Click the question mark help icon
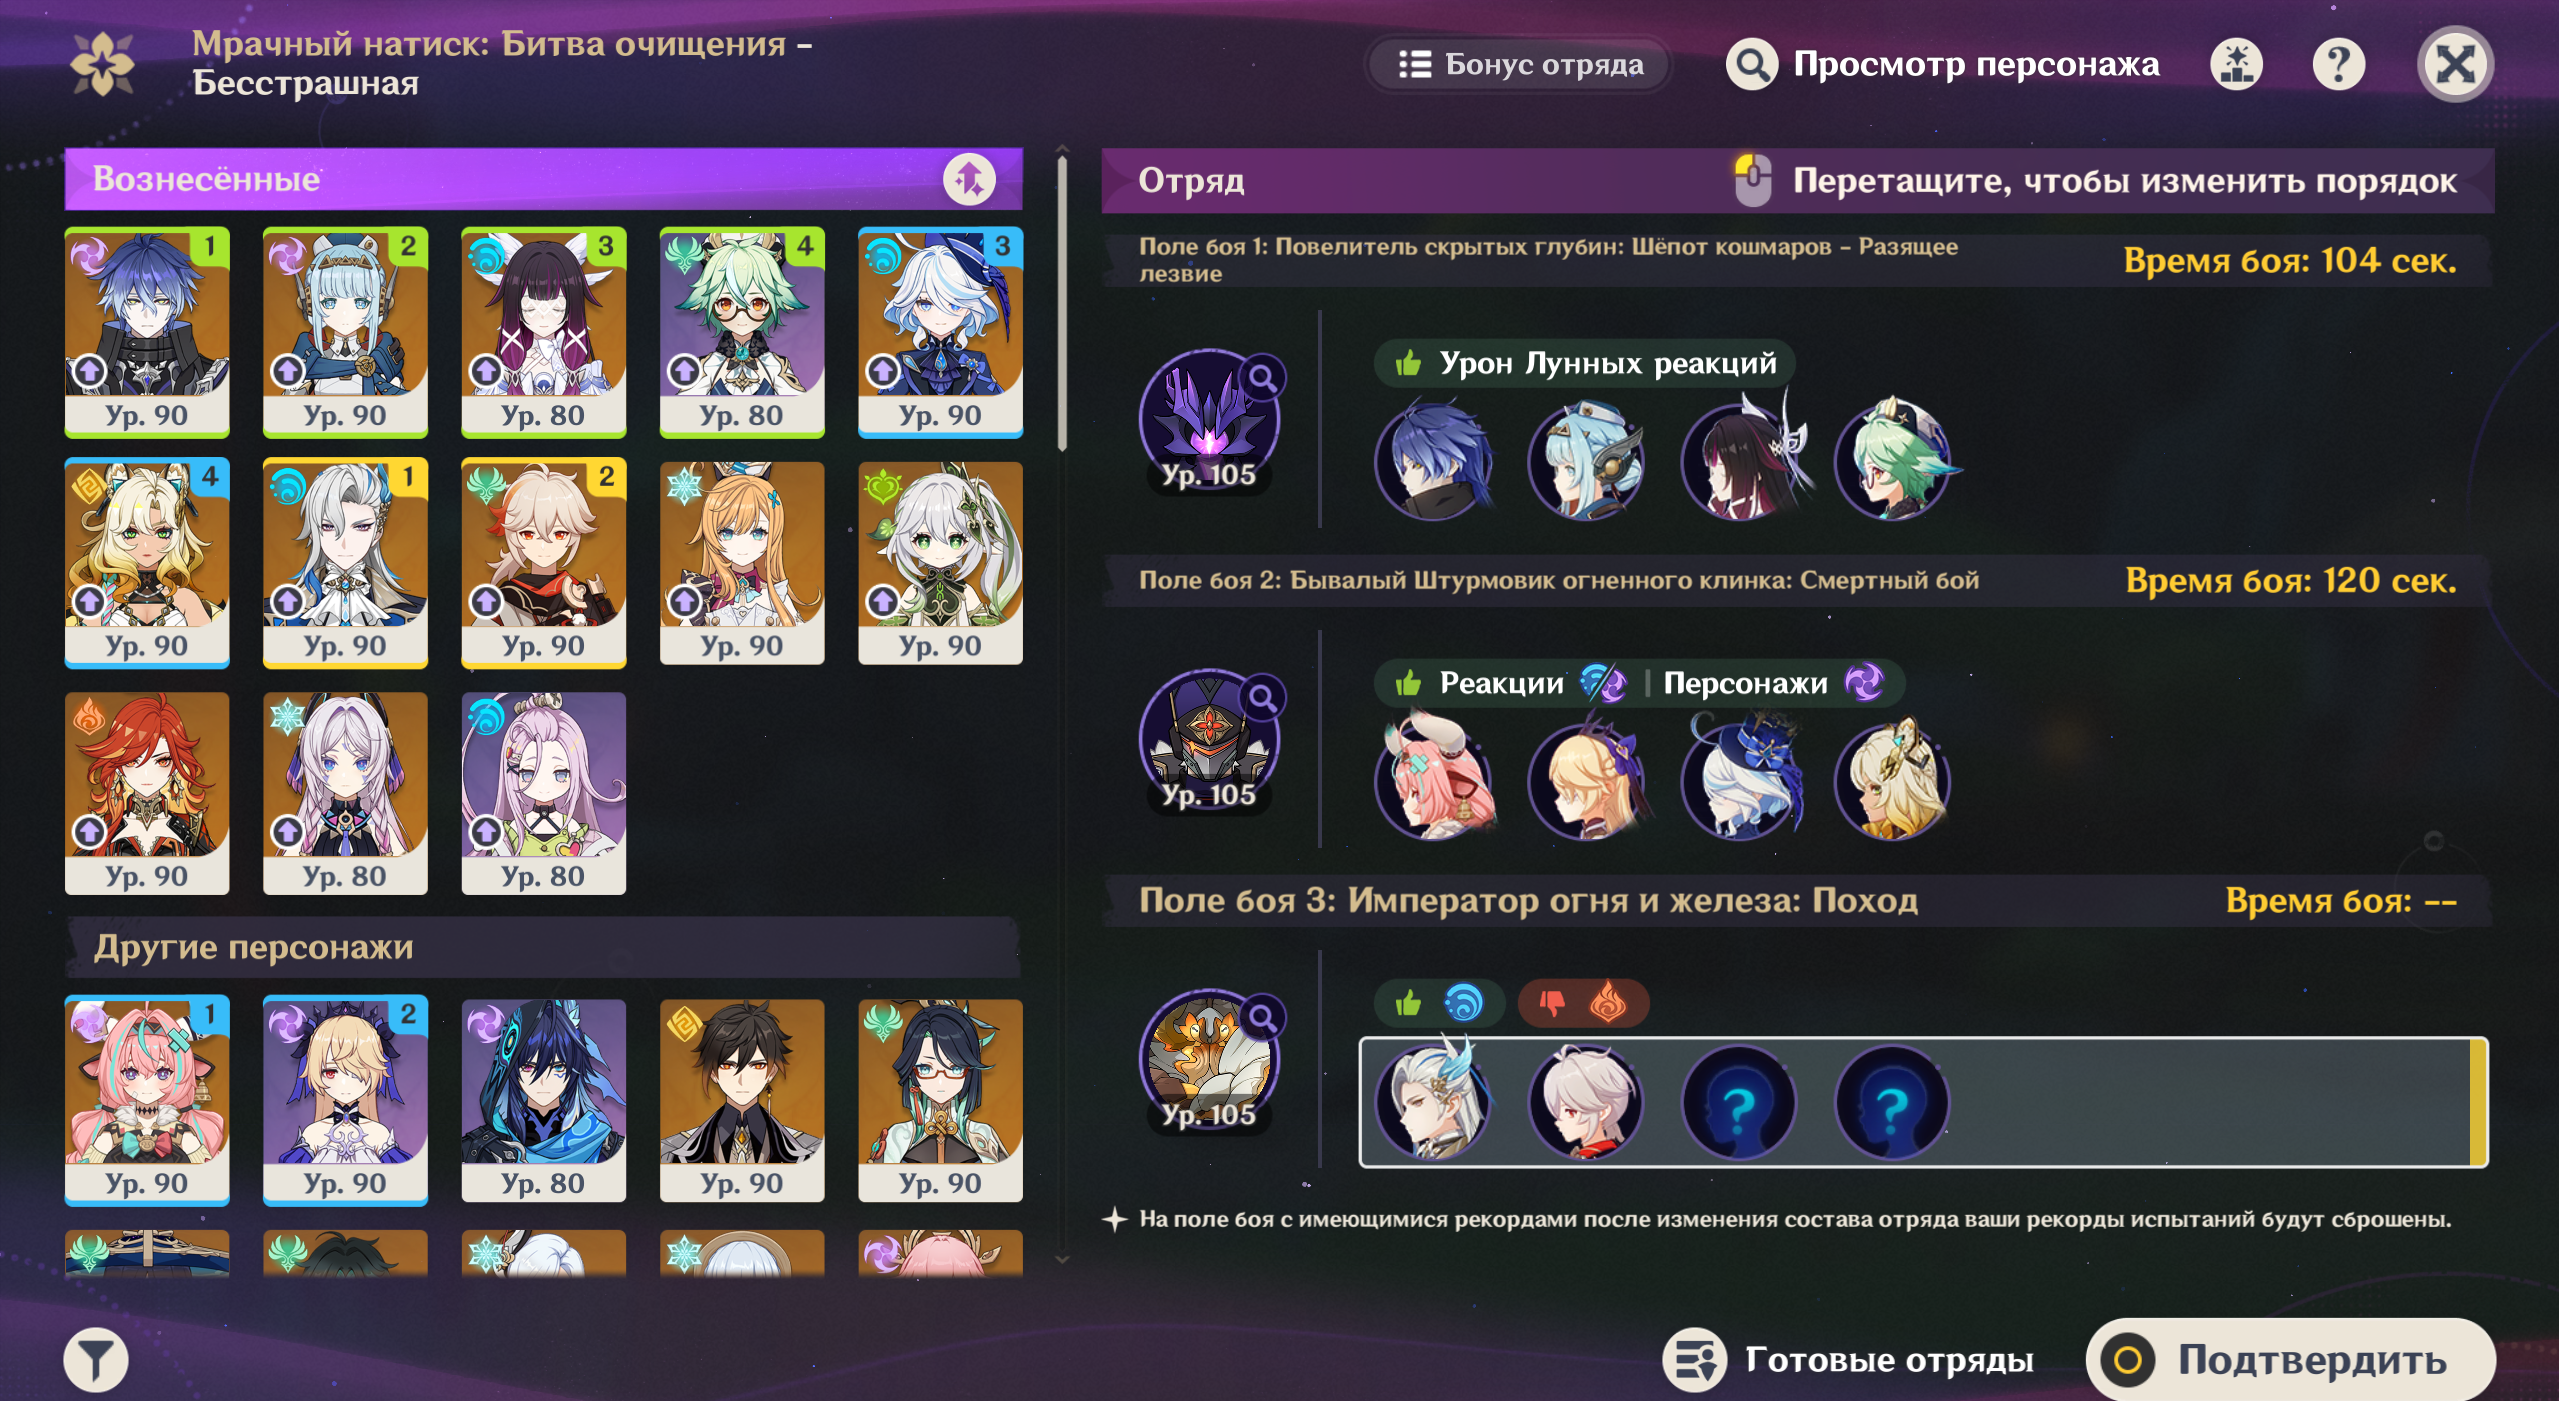 2339,65
